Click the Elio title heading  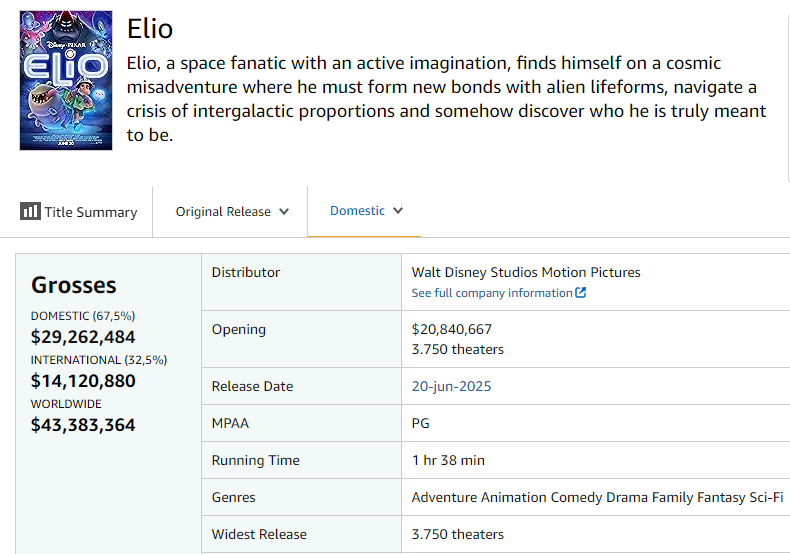(150, 28)
